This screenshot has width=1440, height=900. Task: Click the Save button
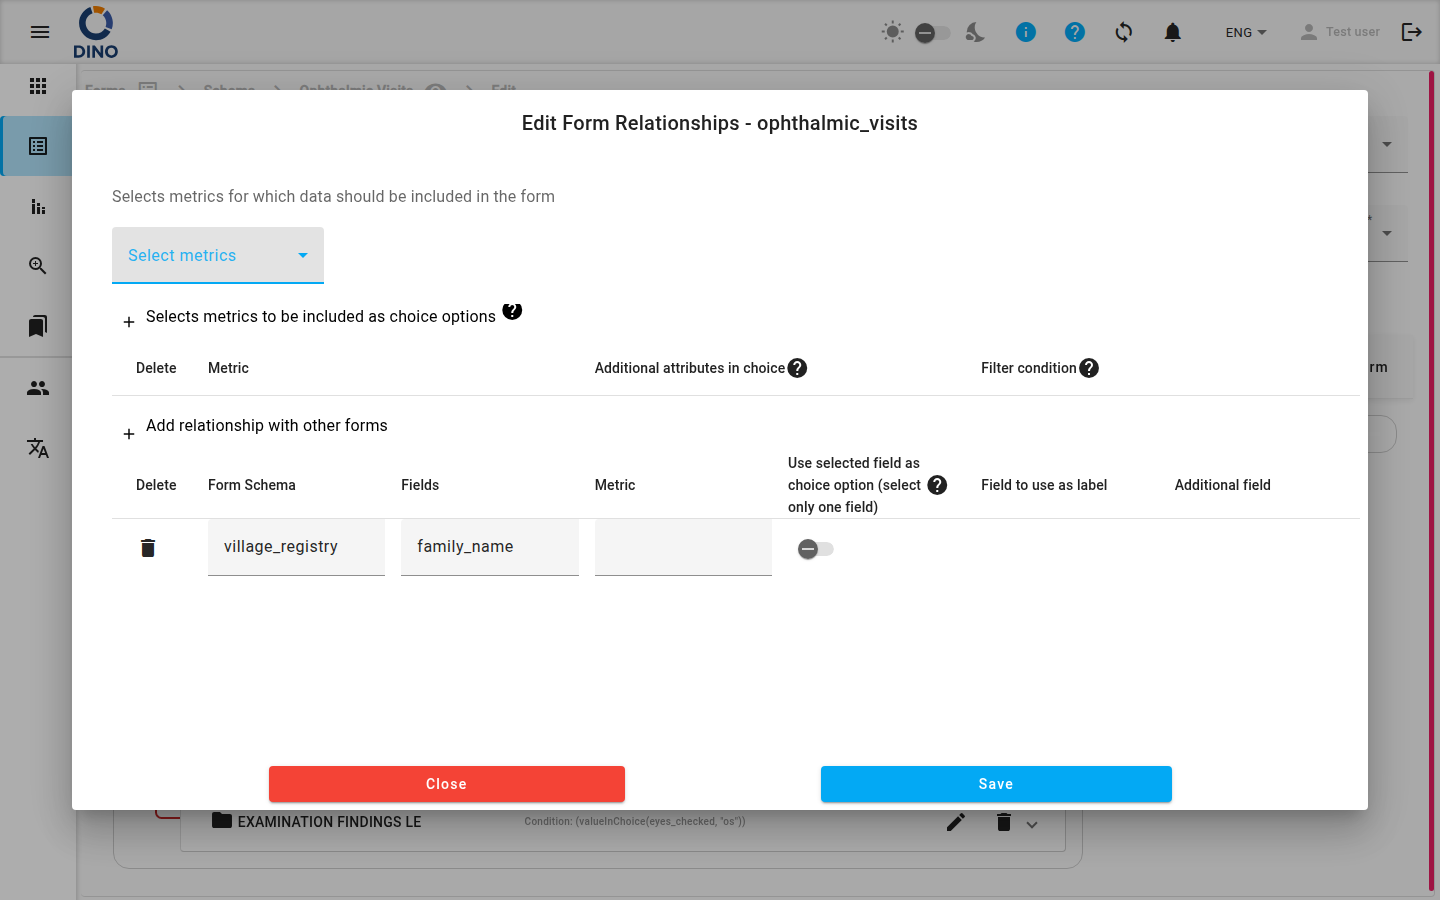point(996,784)
